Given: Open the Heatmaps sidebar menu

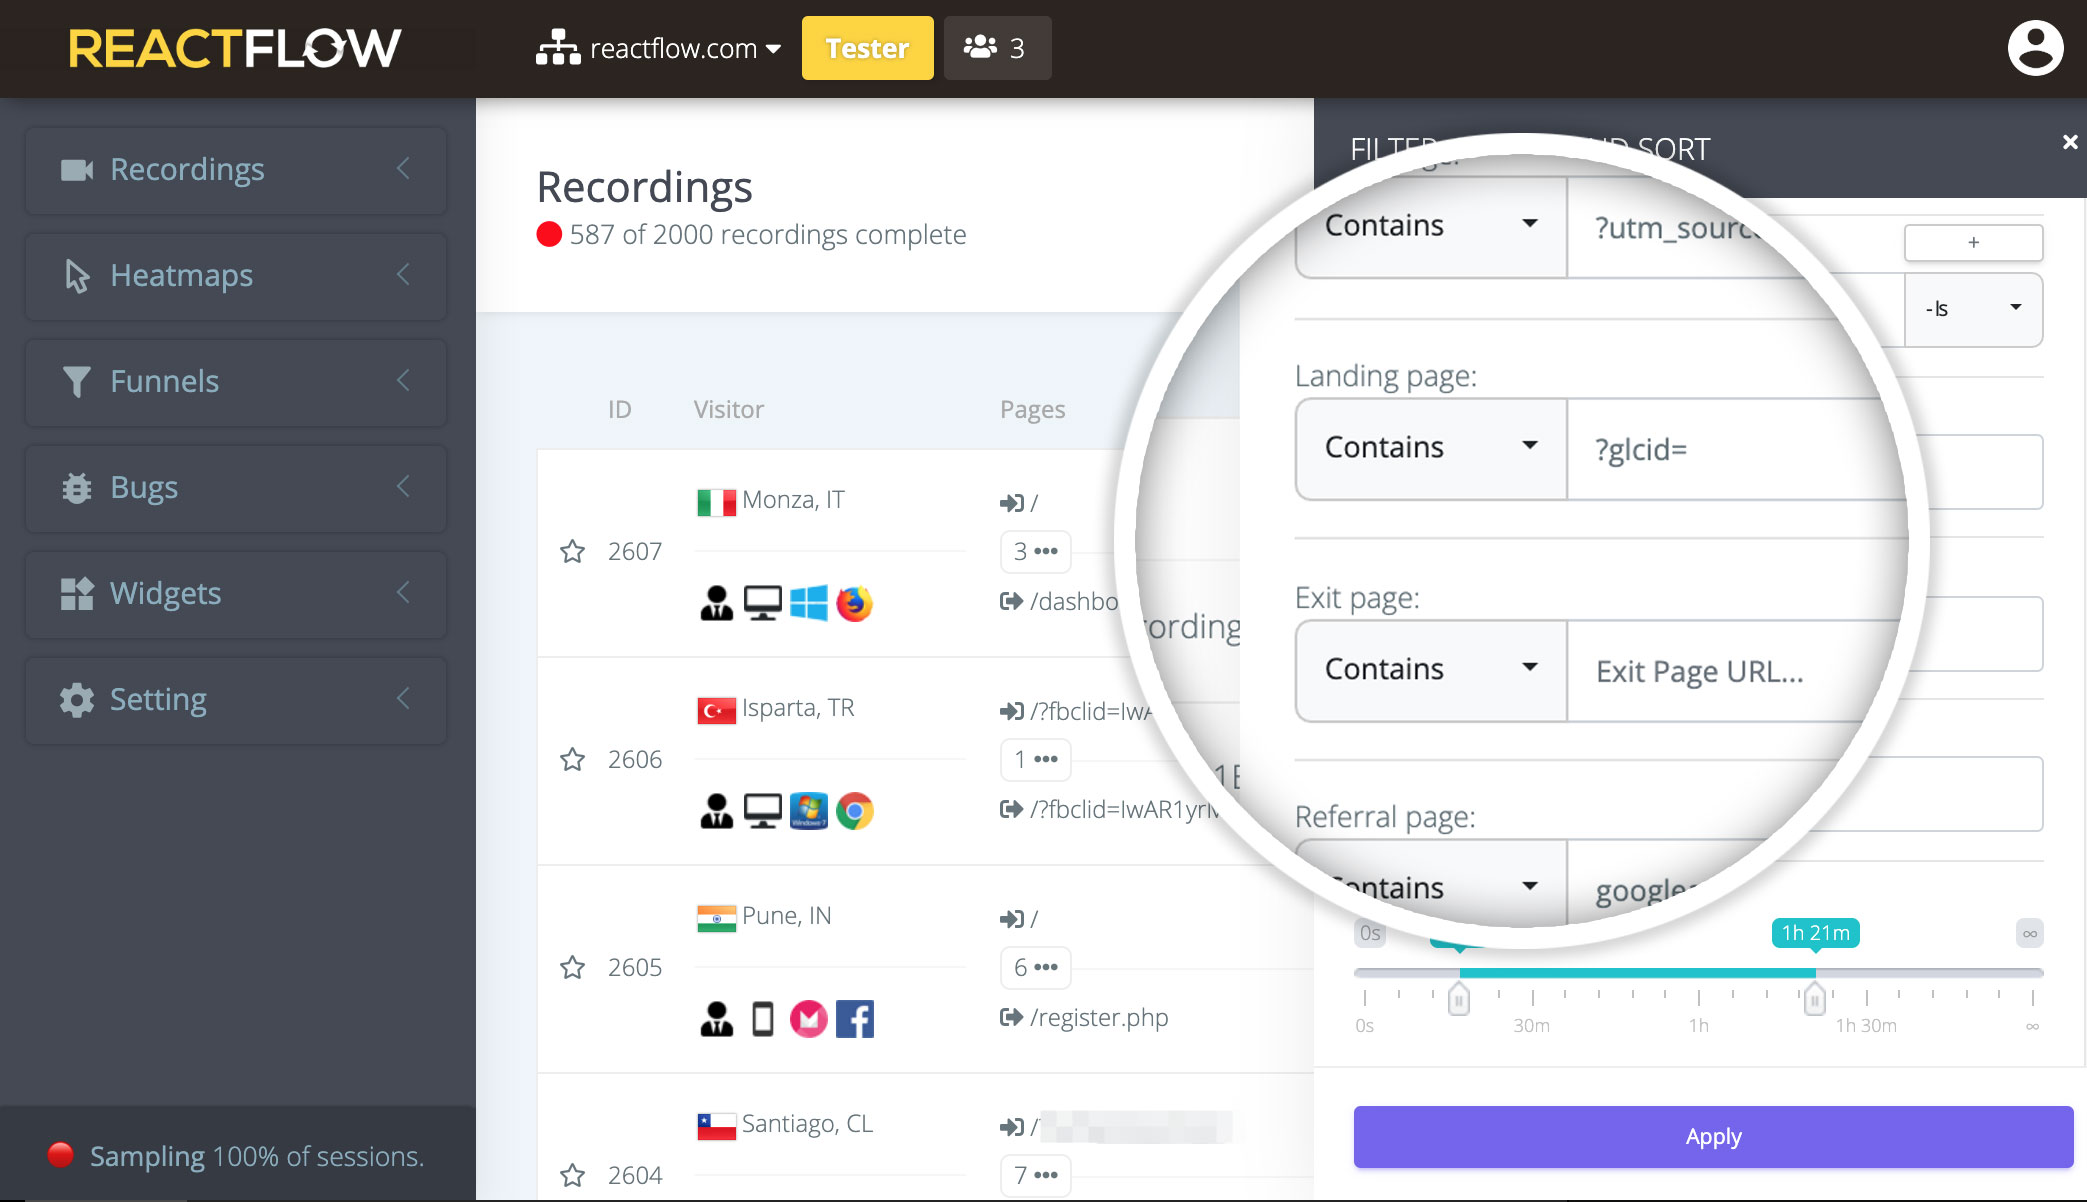Looking at the screenshot, I should tap(236, 276).
